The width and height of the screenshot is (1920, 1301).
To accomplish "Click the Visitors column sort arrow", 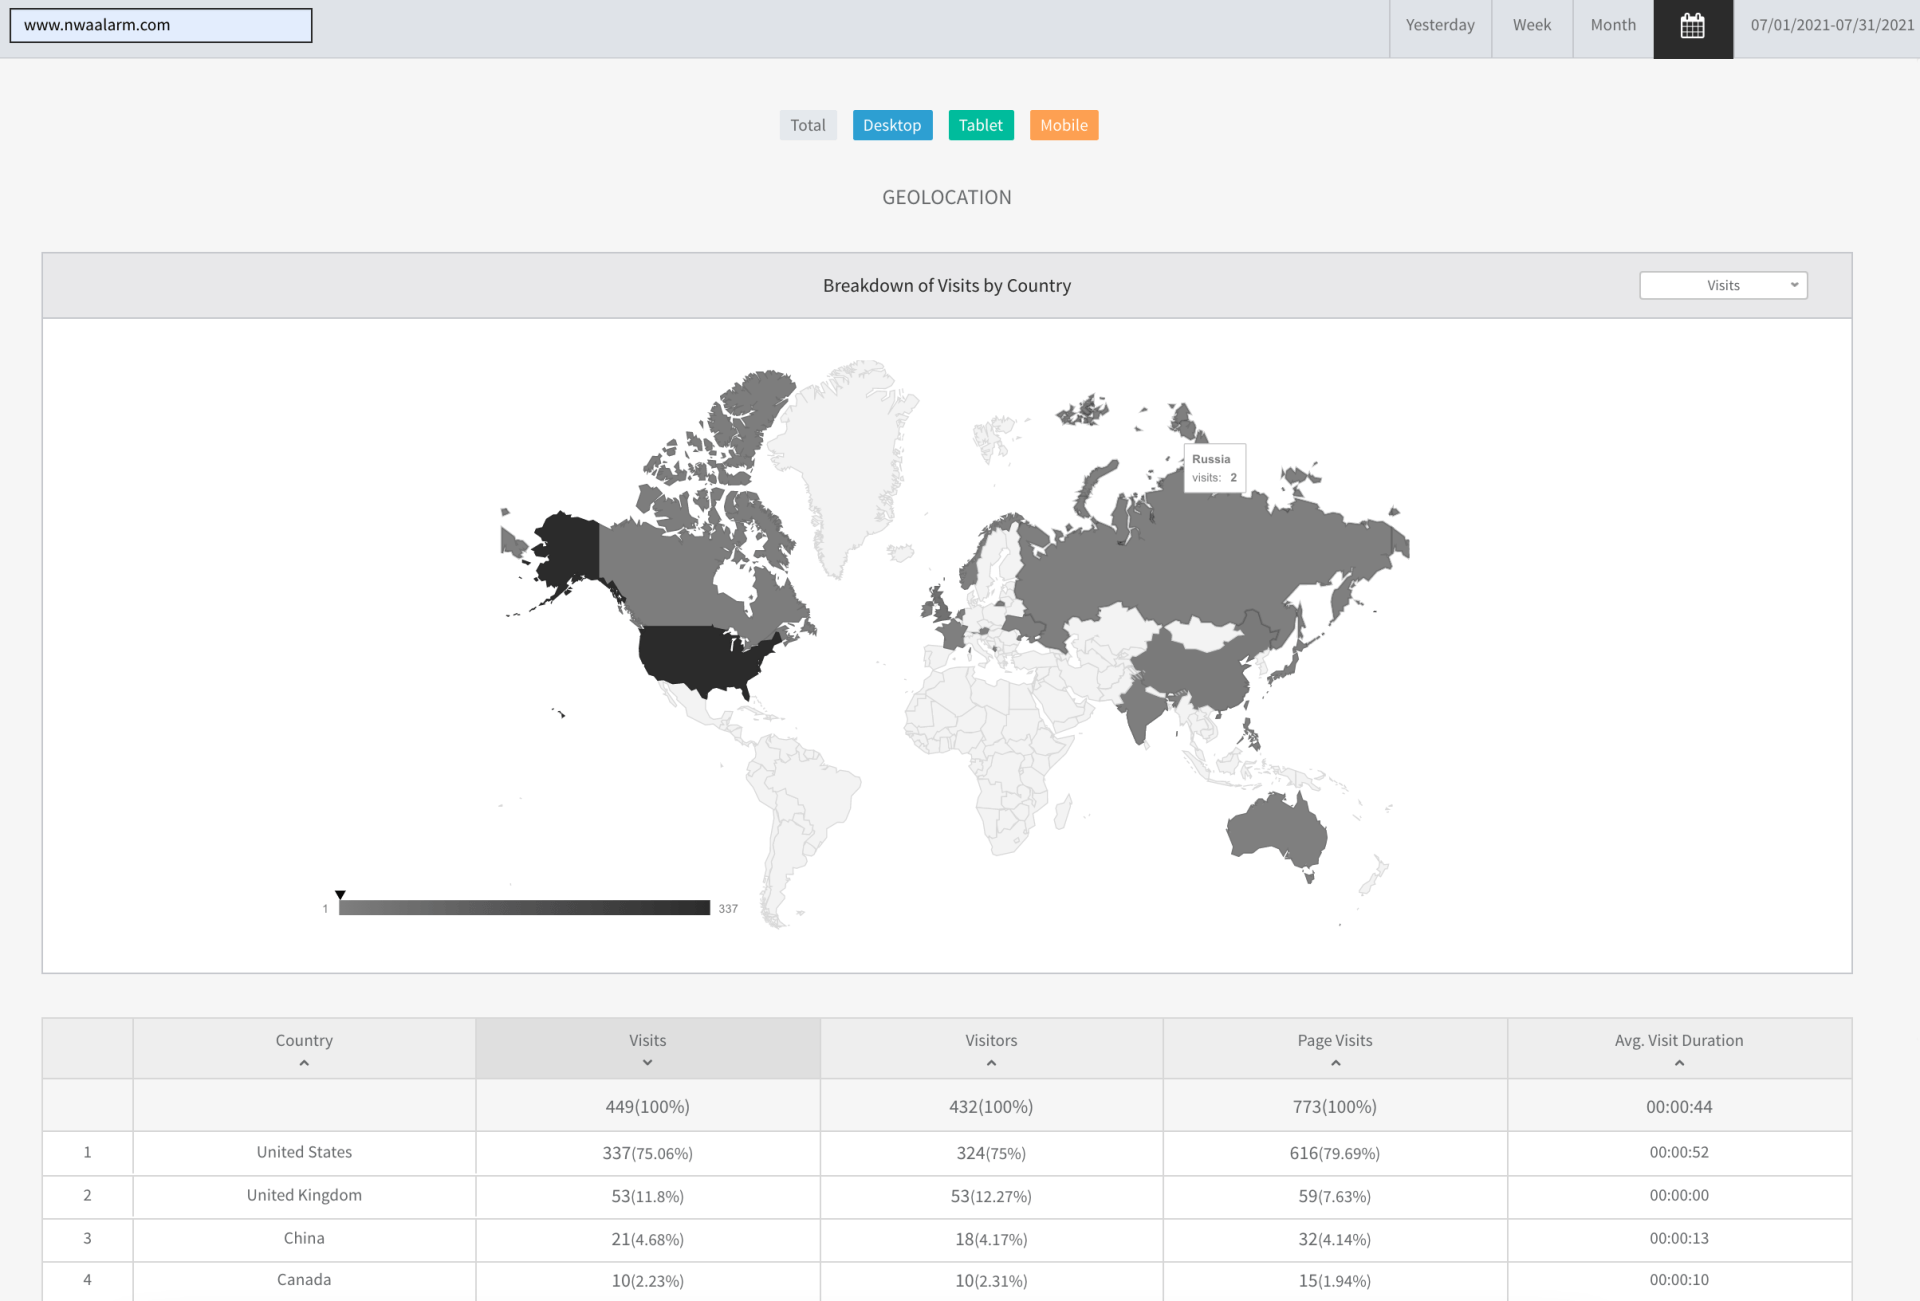I will pyautogui.click(x=991, y=1063).
